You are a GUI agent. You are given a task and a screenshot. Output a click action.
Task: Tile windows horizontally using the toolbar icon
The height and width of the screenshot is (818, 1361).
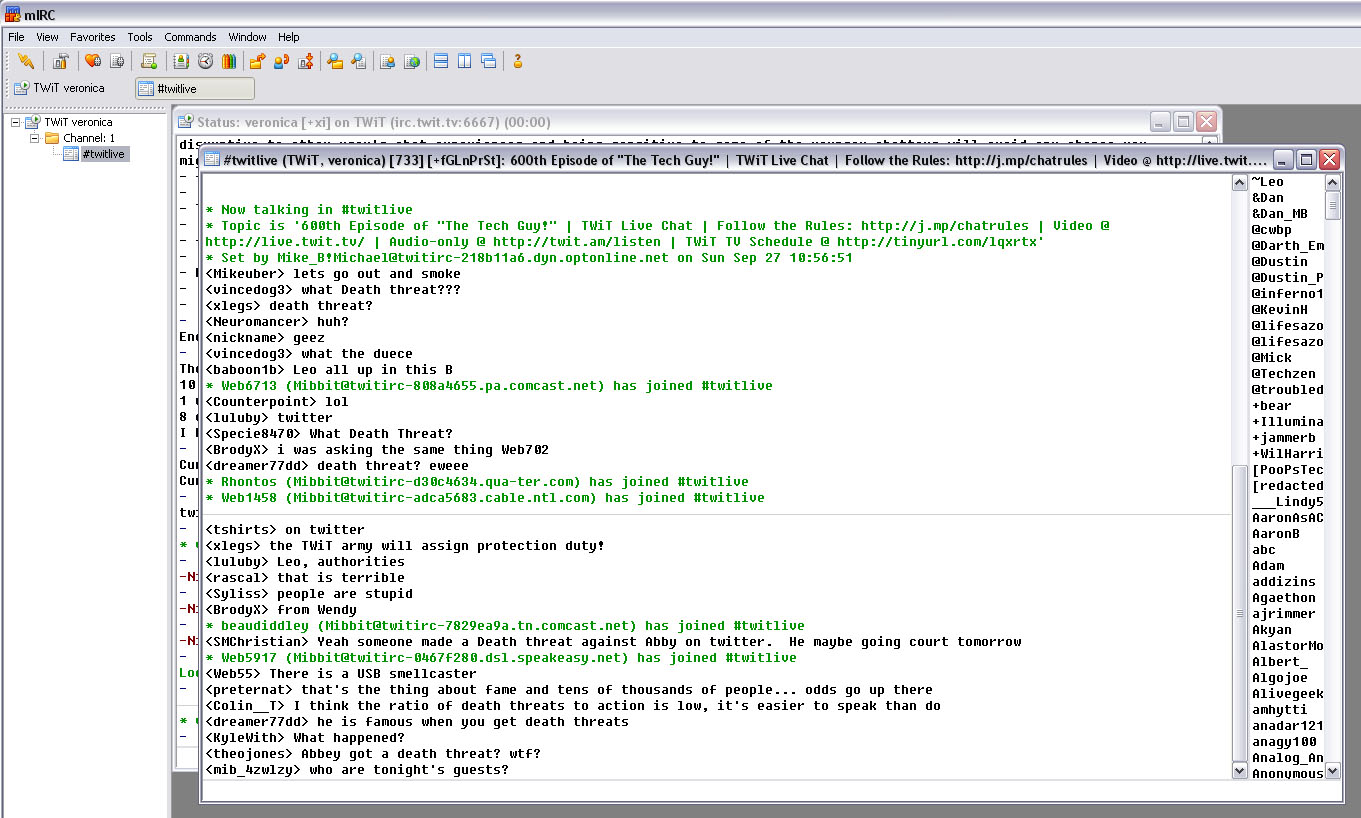pos(441,61)
